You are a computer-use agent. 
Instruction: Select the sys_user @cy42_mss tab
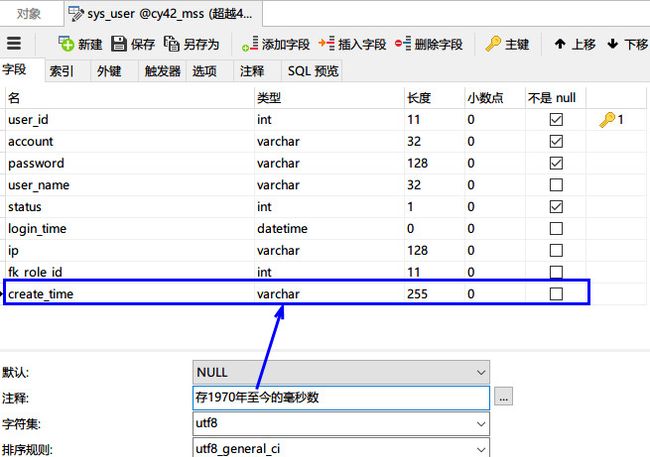tap(163, 14)
